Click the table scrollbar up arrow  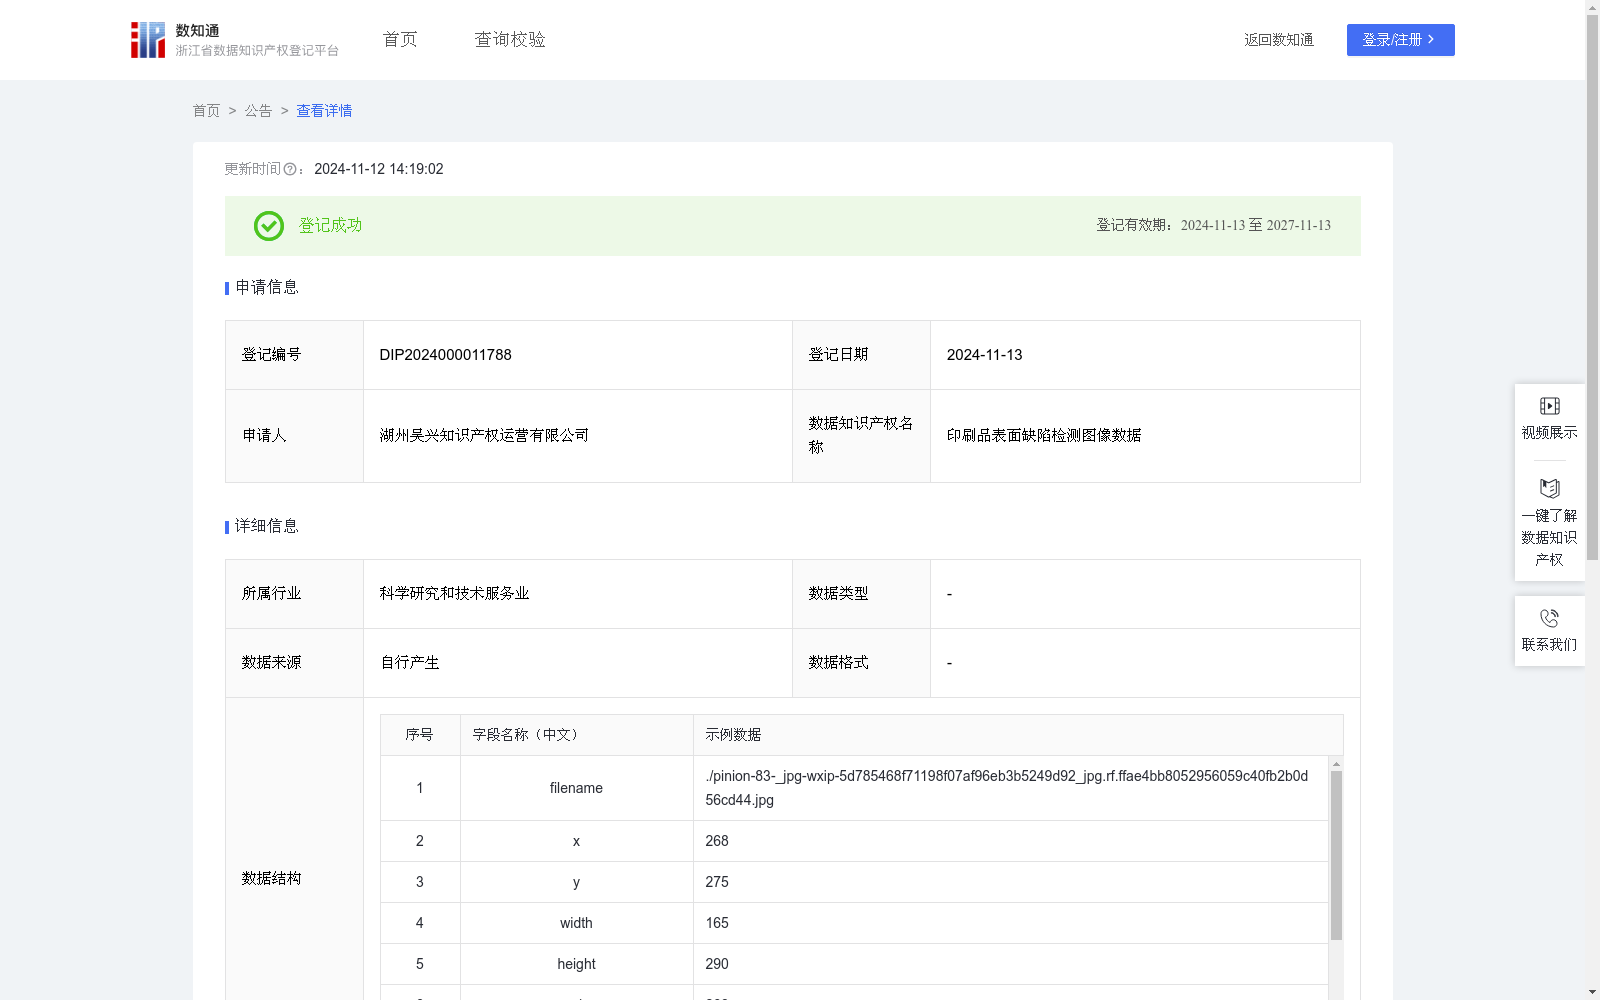tap(1336, 764)
